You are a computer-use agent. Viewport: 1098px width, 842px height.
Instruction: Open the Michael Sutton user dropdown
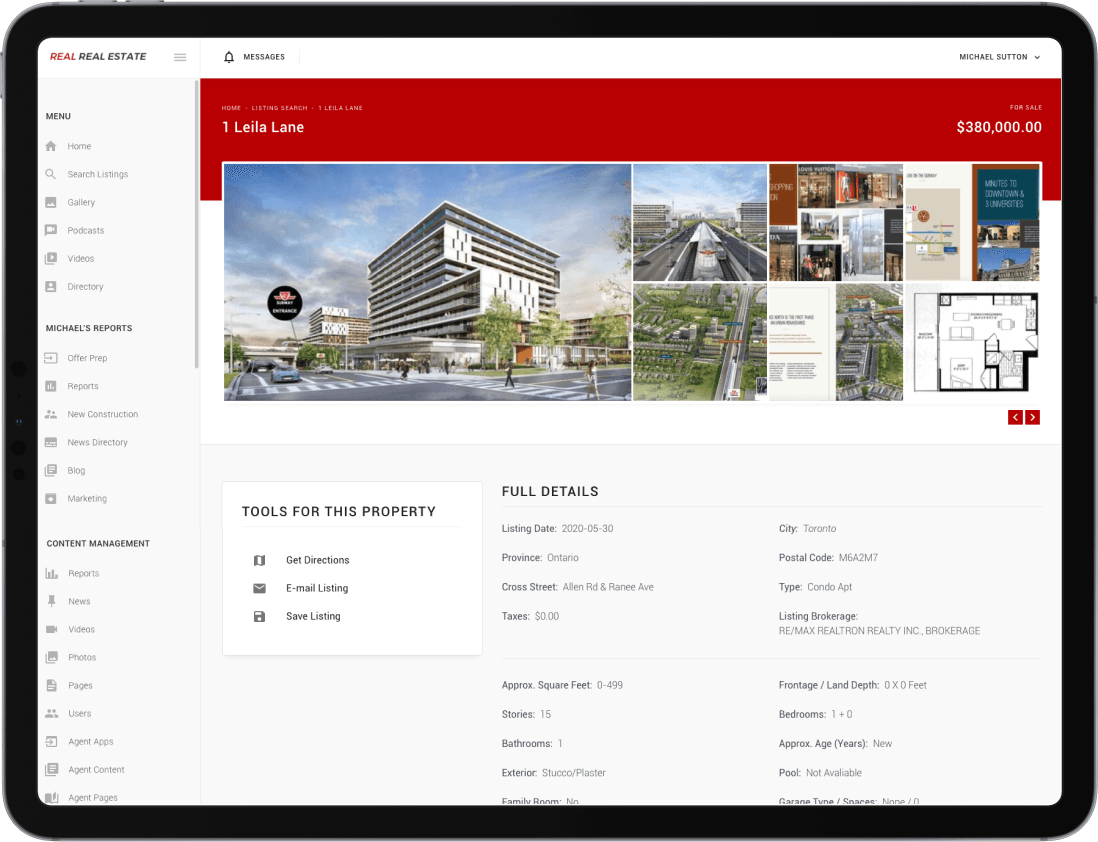999,57
